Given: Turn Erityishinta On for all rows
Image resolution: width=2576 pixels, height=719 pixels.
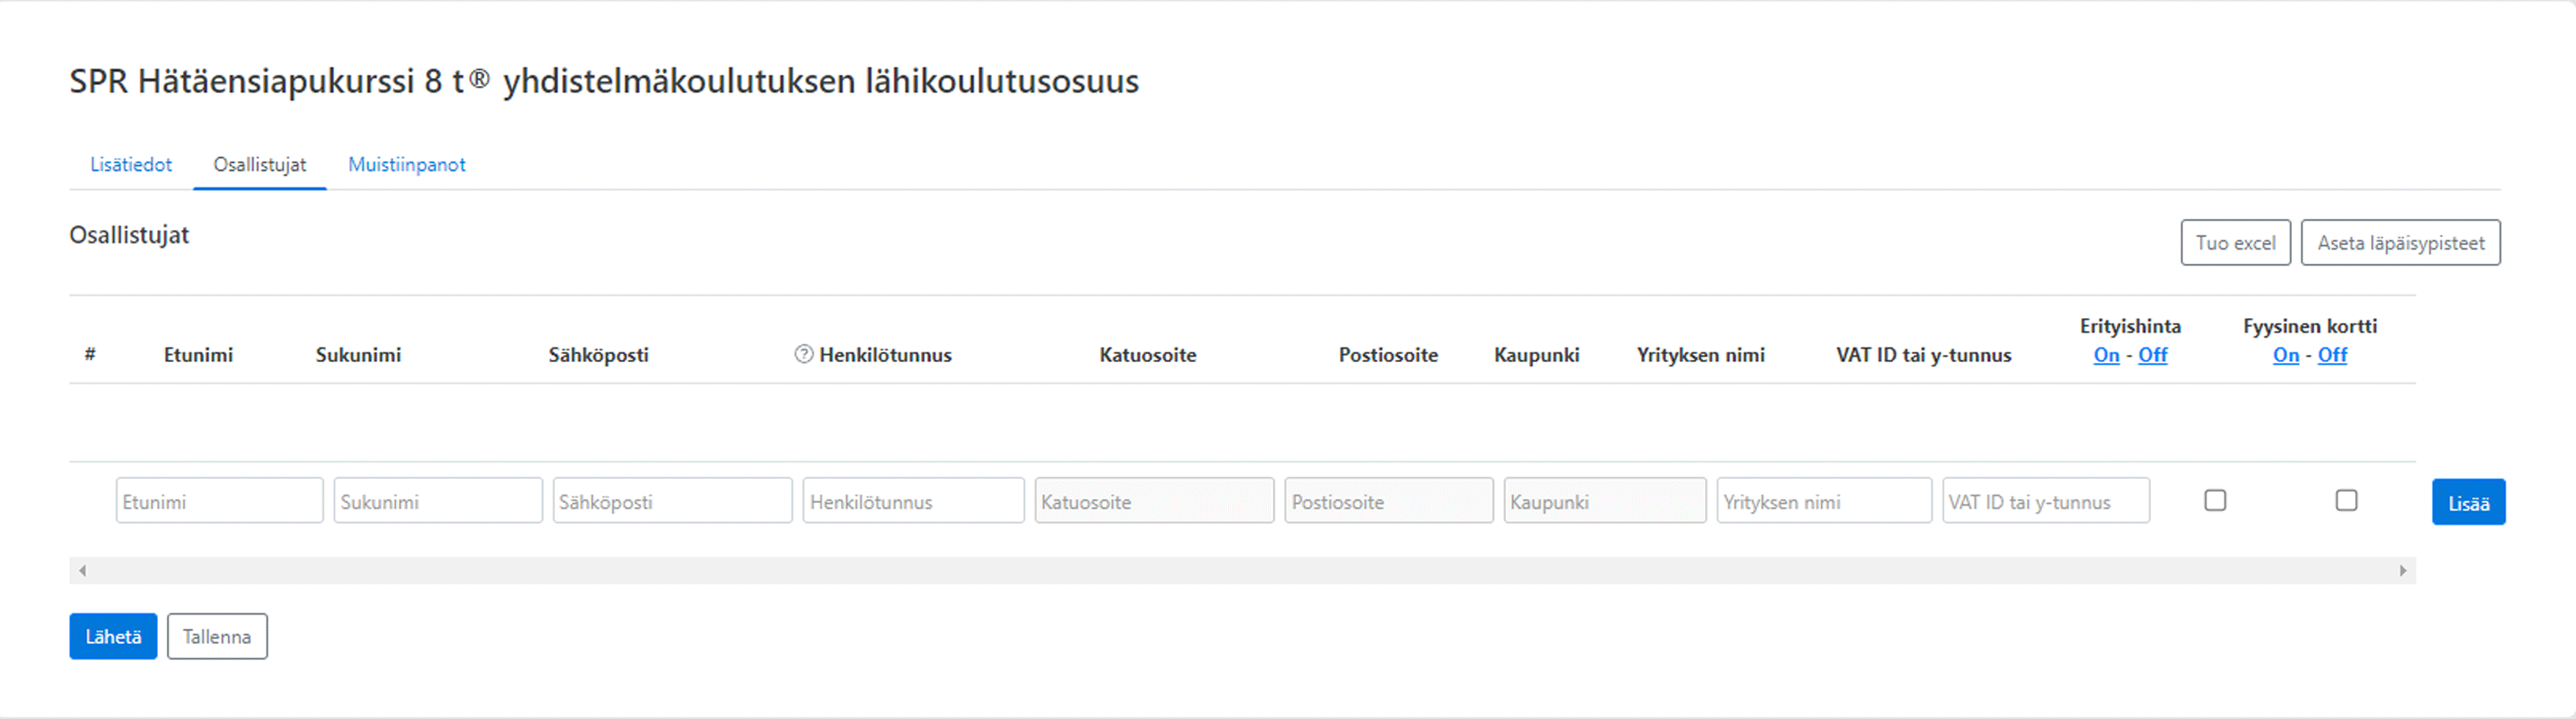Looking at the screenshot, I should point(2106,355).
